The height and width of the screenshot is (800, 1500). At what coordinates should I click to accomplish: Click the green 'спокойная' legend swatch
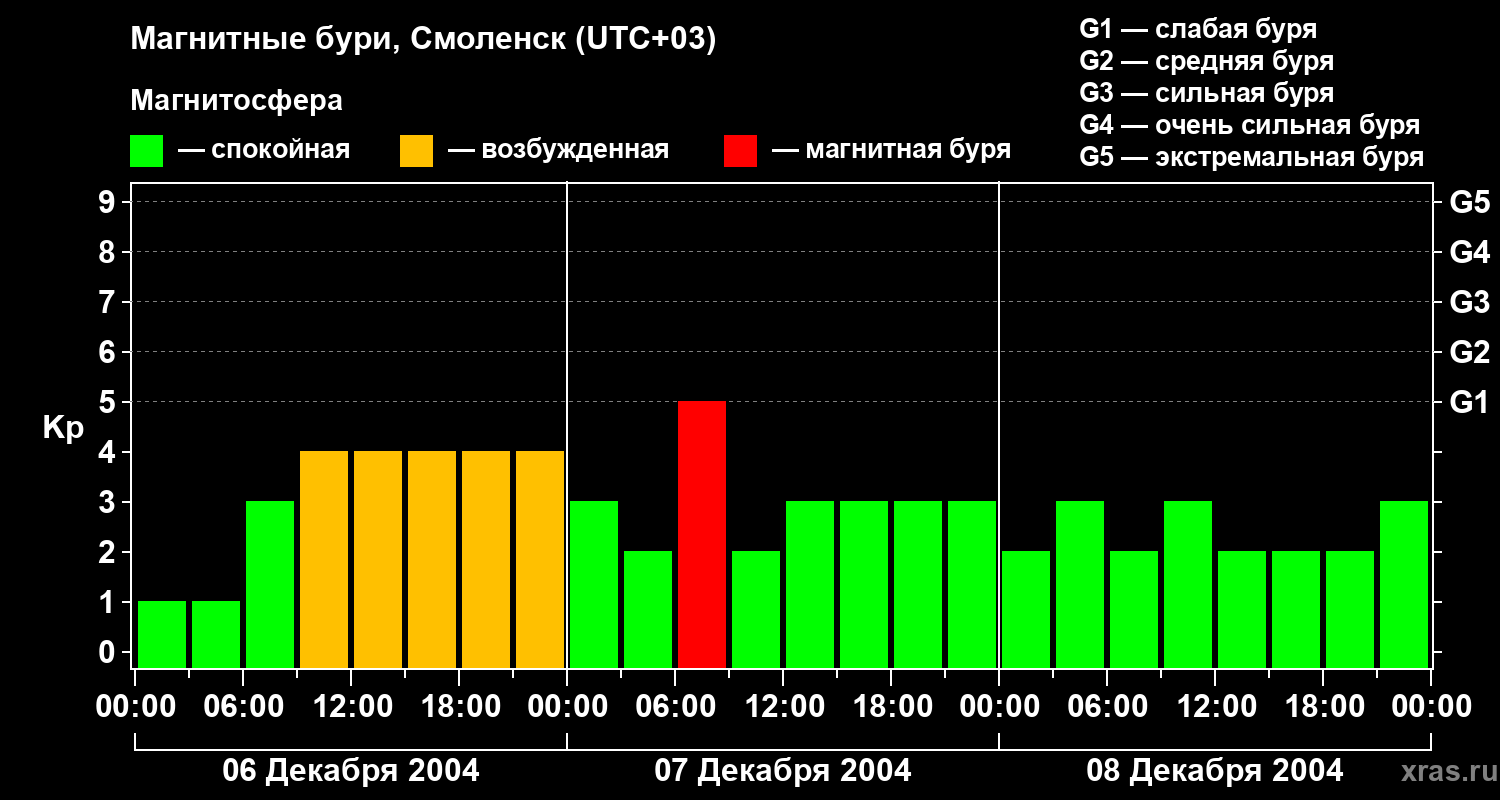click(x=146, y=151)
